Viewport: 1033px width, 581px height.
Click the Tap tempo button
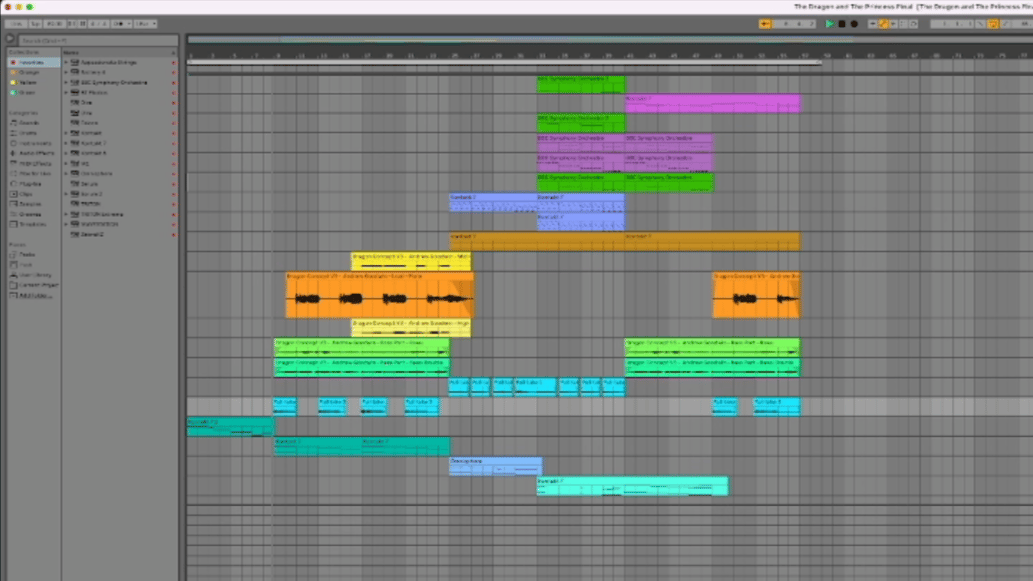tap(35, 23)
